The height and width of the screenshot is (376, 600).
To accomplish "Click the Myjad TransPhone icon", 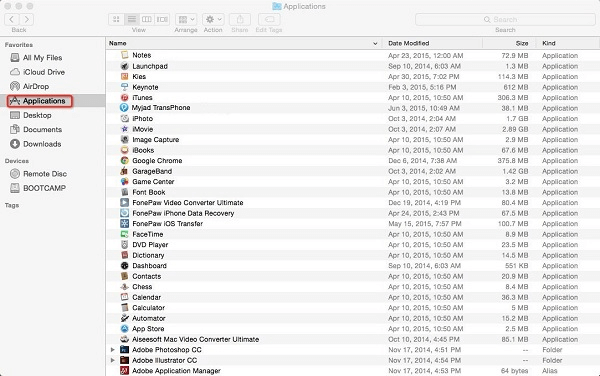I will [x=124, y=107].
